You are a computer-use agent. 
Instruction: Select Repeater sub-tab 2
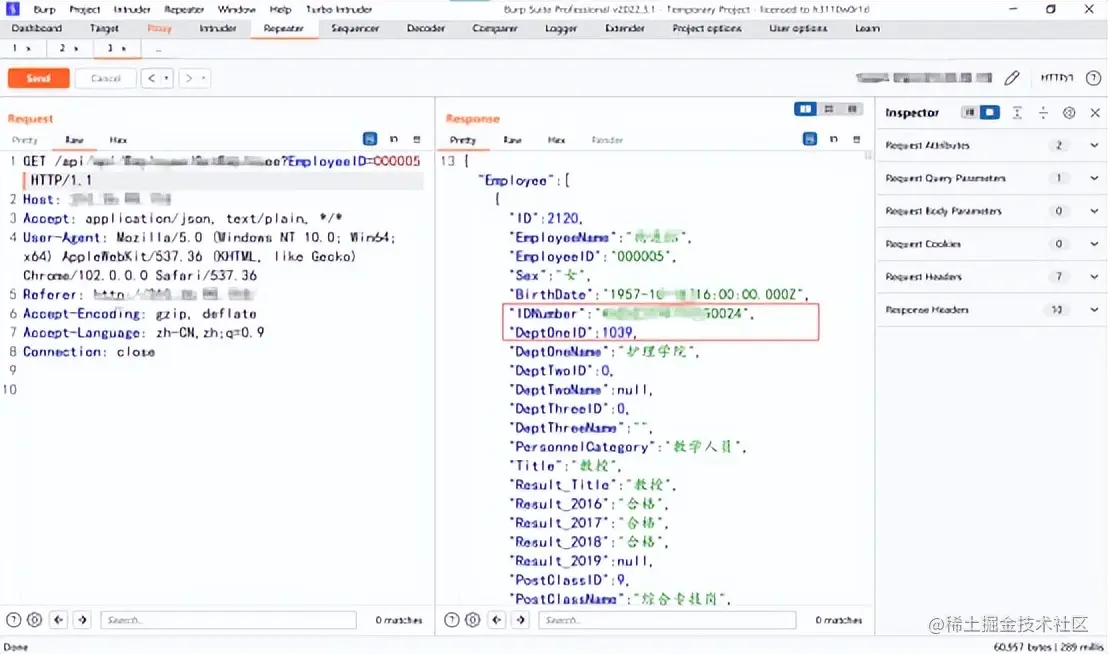click(69, 48)
